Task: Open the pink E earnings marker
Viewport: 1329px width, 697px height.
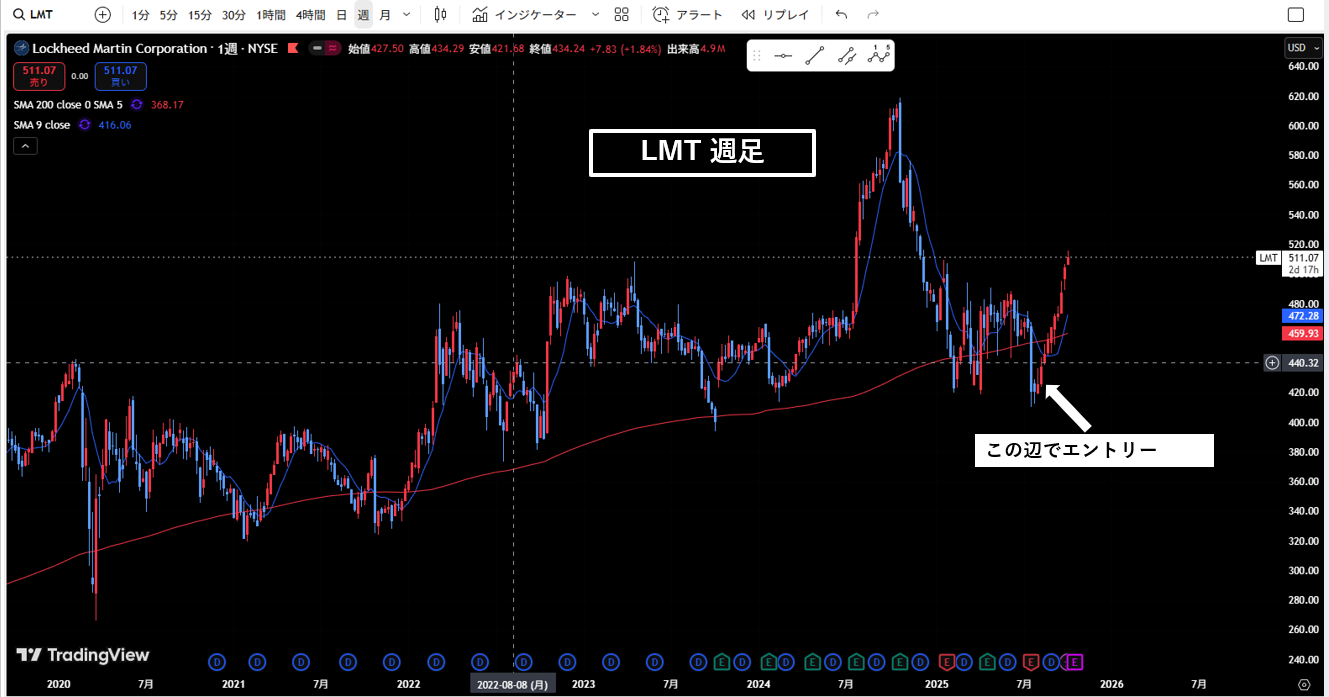Action: [1075, 661]
